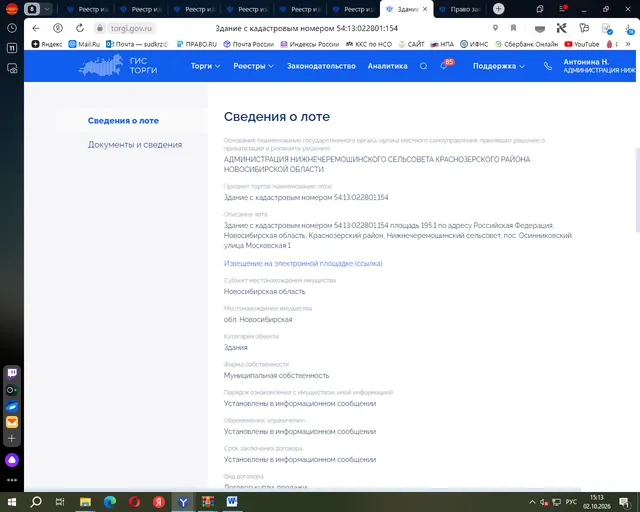
Task: Open the Почта России bookmark
Action: [248, 44]
